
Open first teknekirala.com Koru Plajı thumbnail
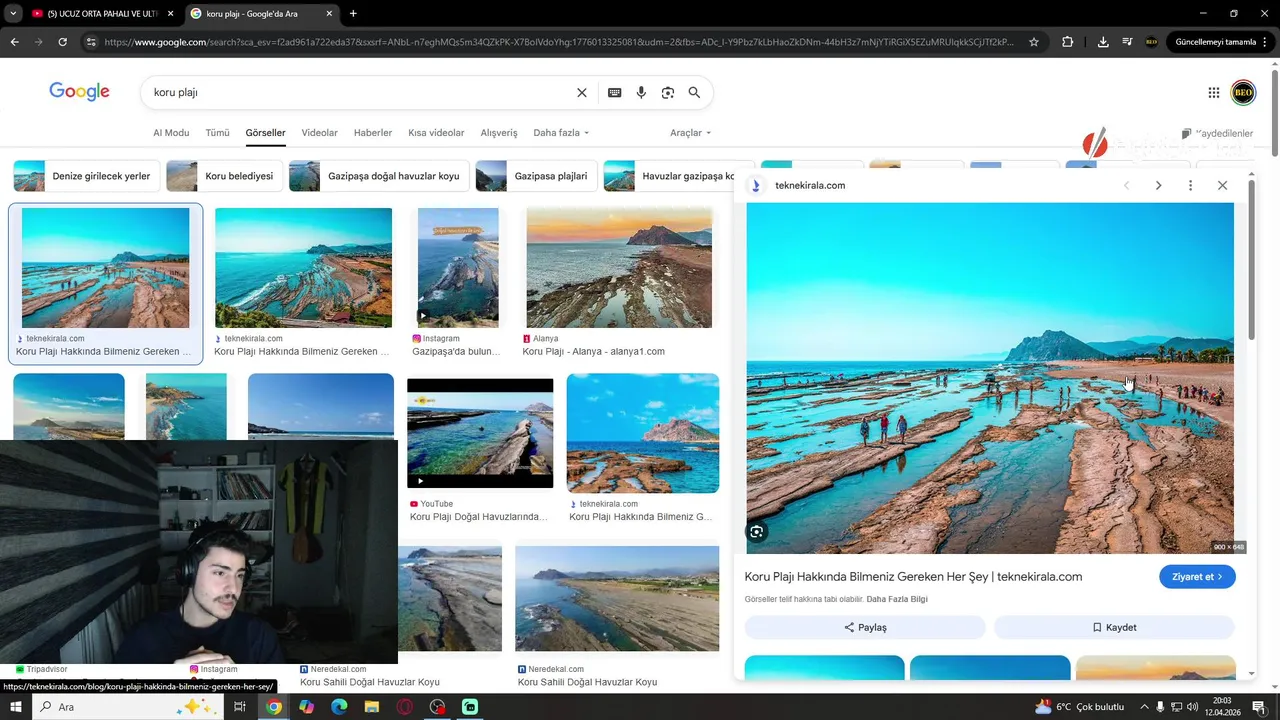click(x=105, y=268)
